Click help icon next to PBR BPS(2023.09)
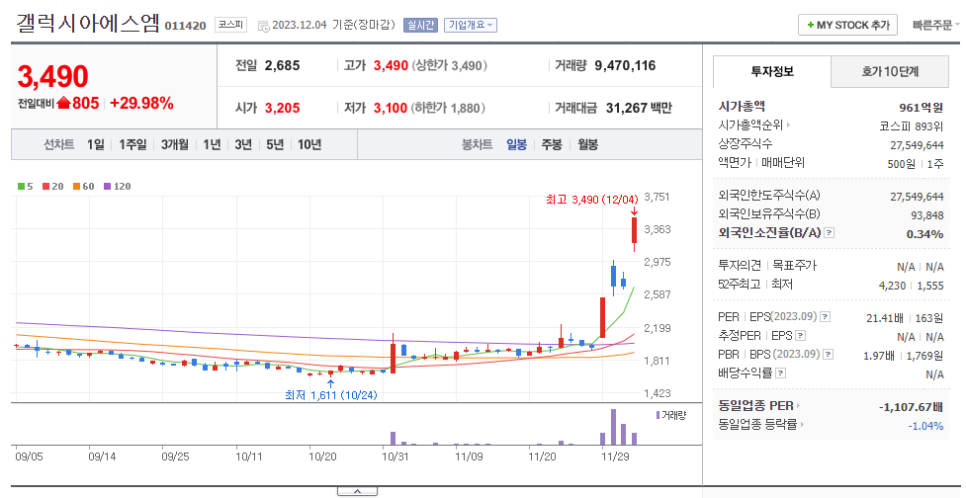 pyautogui.click(x=826, y=354)
